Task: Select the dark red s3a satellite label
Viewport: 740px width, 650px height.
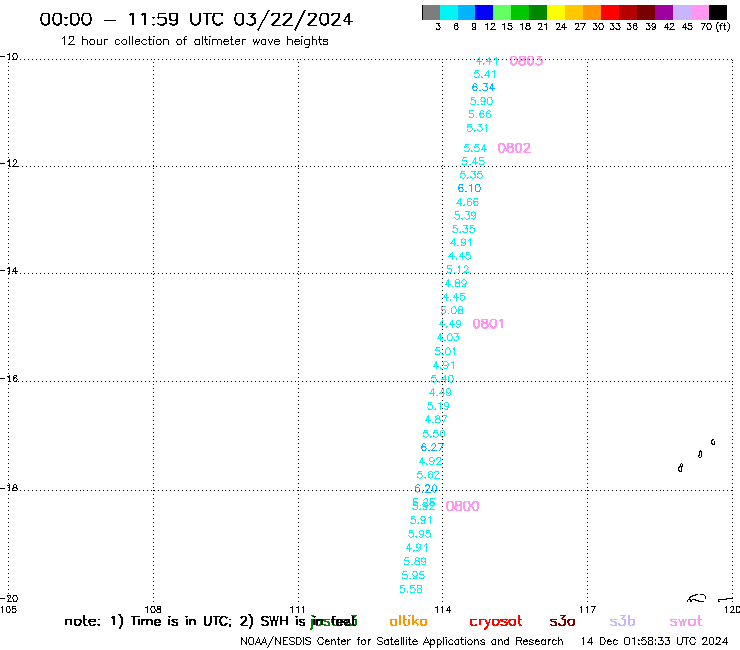Action: [x=563, y=622]
